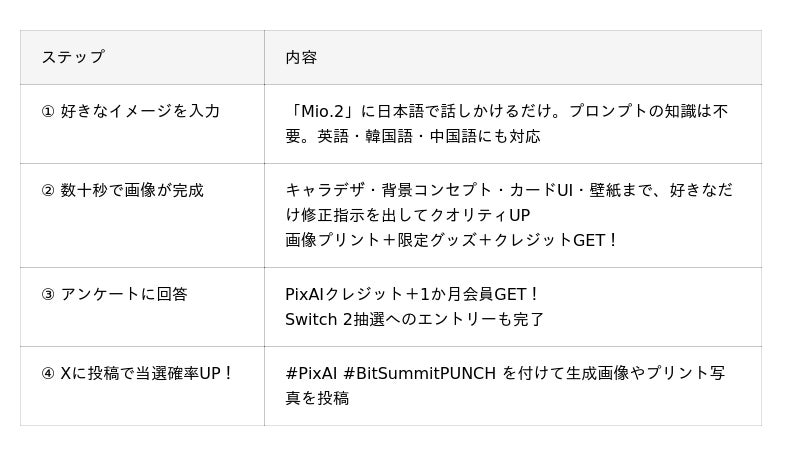800x456 pixels.
Task: Click the 英語・韓国語・中国語にも対応 line
Action: coord(429,136)
